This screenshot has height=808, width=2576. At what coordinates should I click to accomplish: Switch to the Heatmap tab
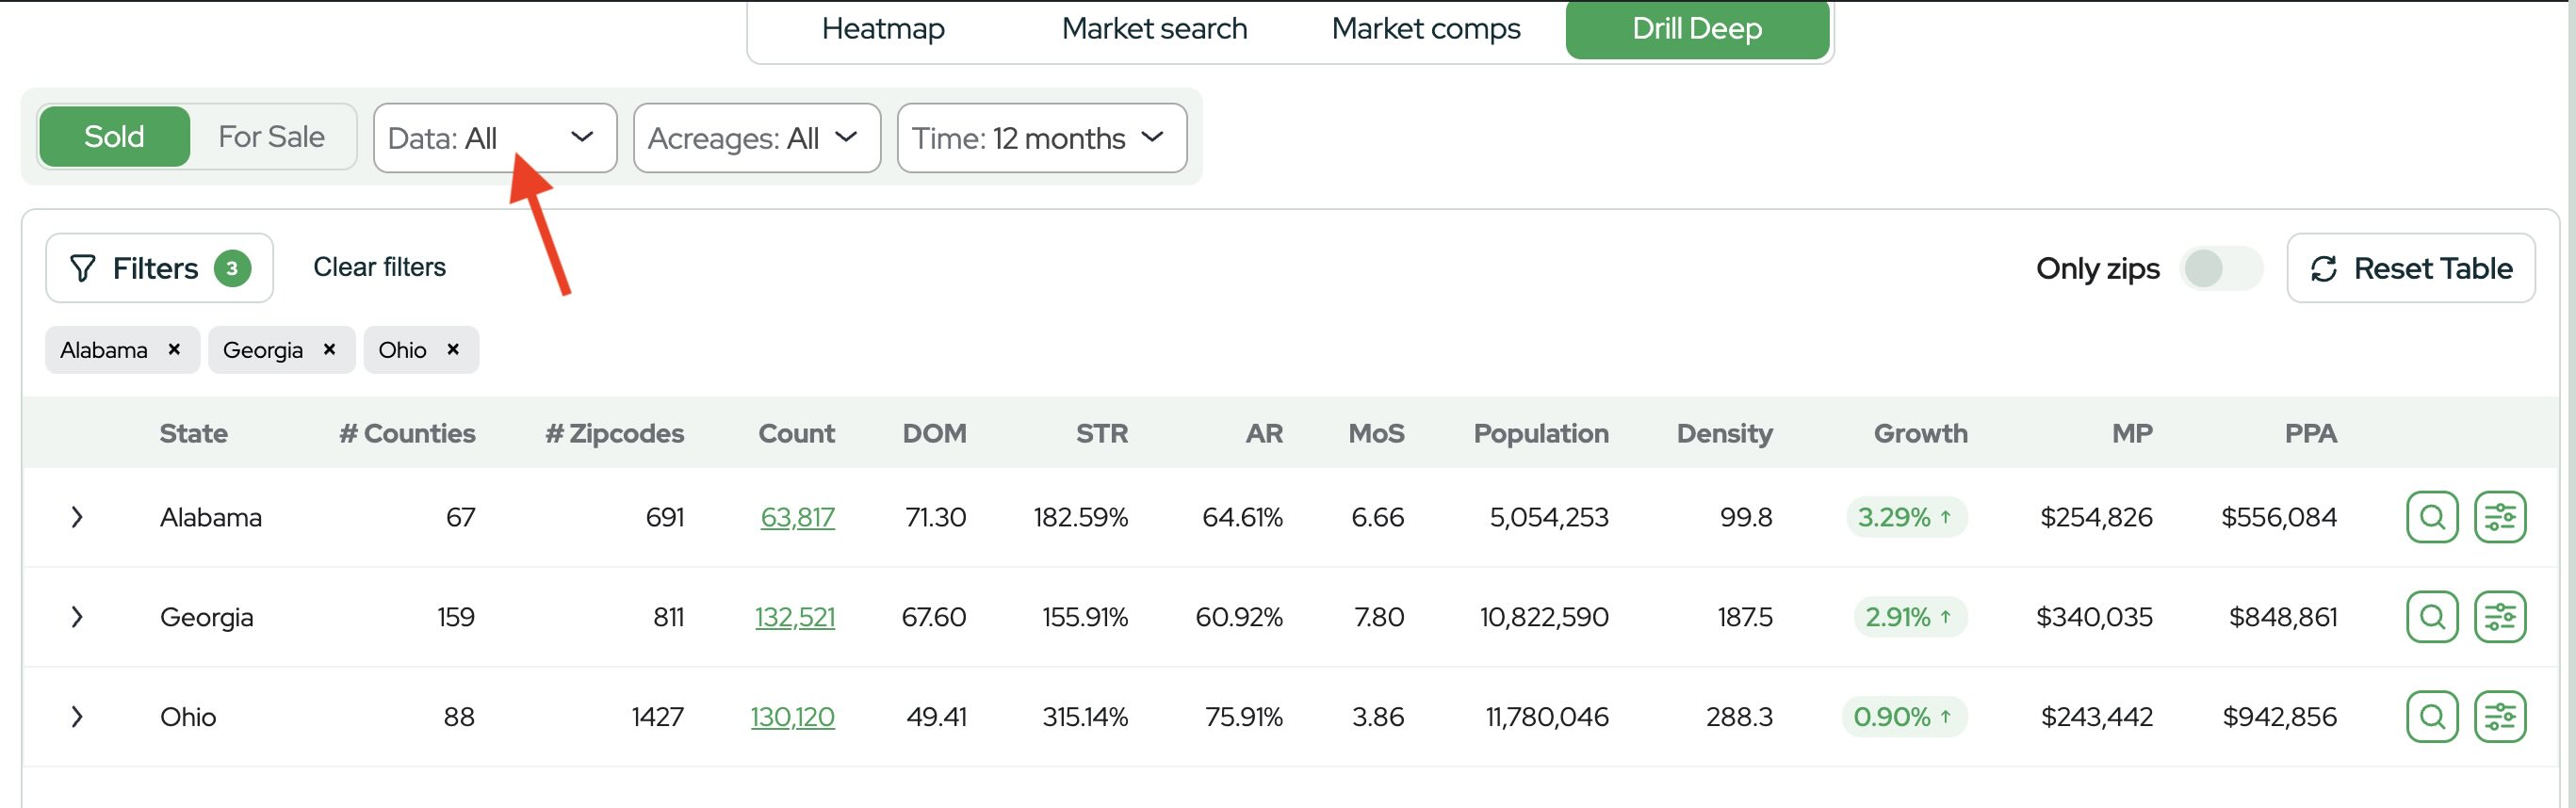coord(882,29)
